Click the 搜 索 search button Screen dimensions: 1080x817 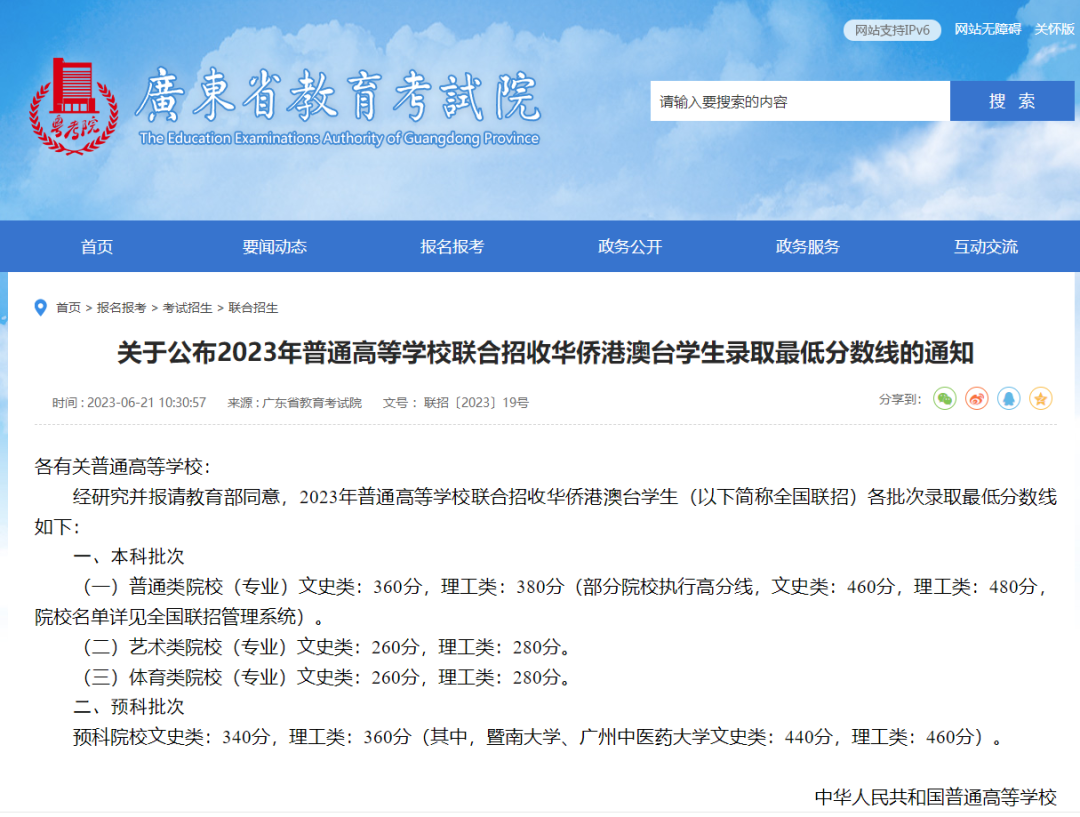(1012, 101)
